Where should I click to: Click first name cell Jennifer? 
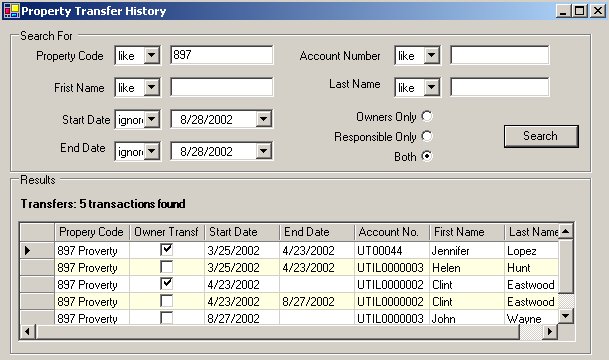pos(467,250)
